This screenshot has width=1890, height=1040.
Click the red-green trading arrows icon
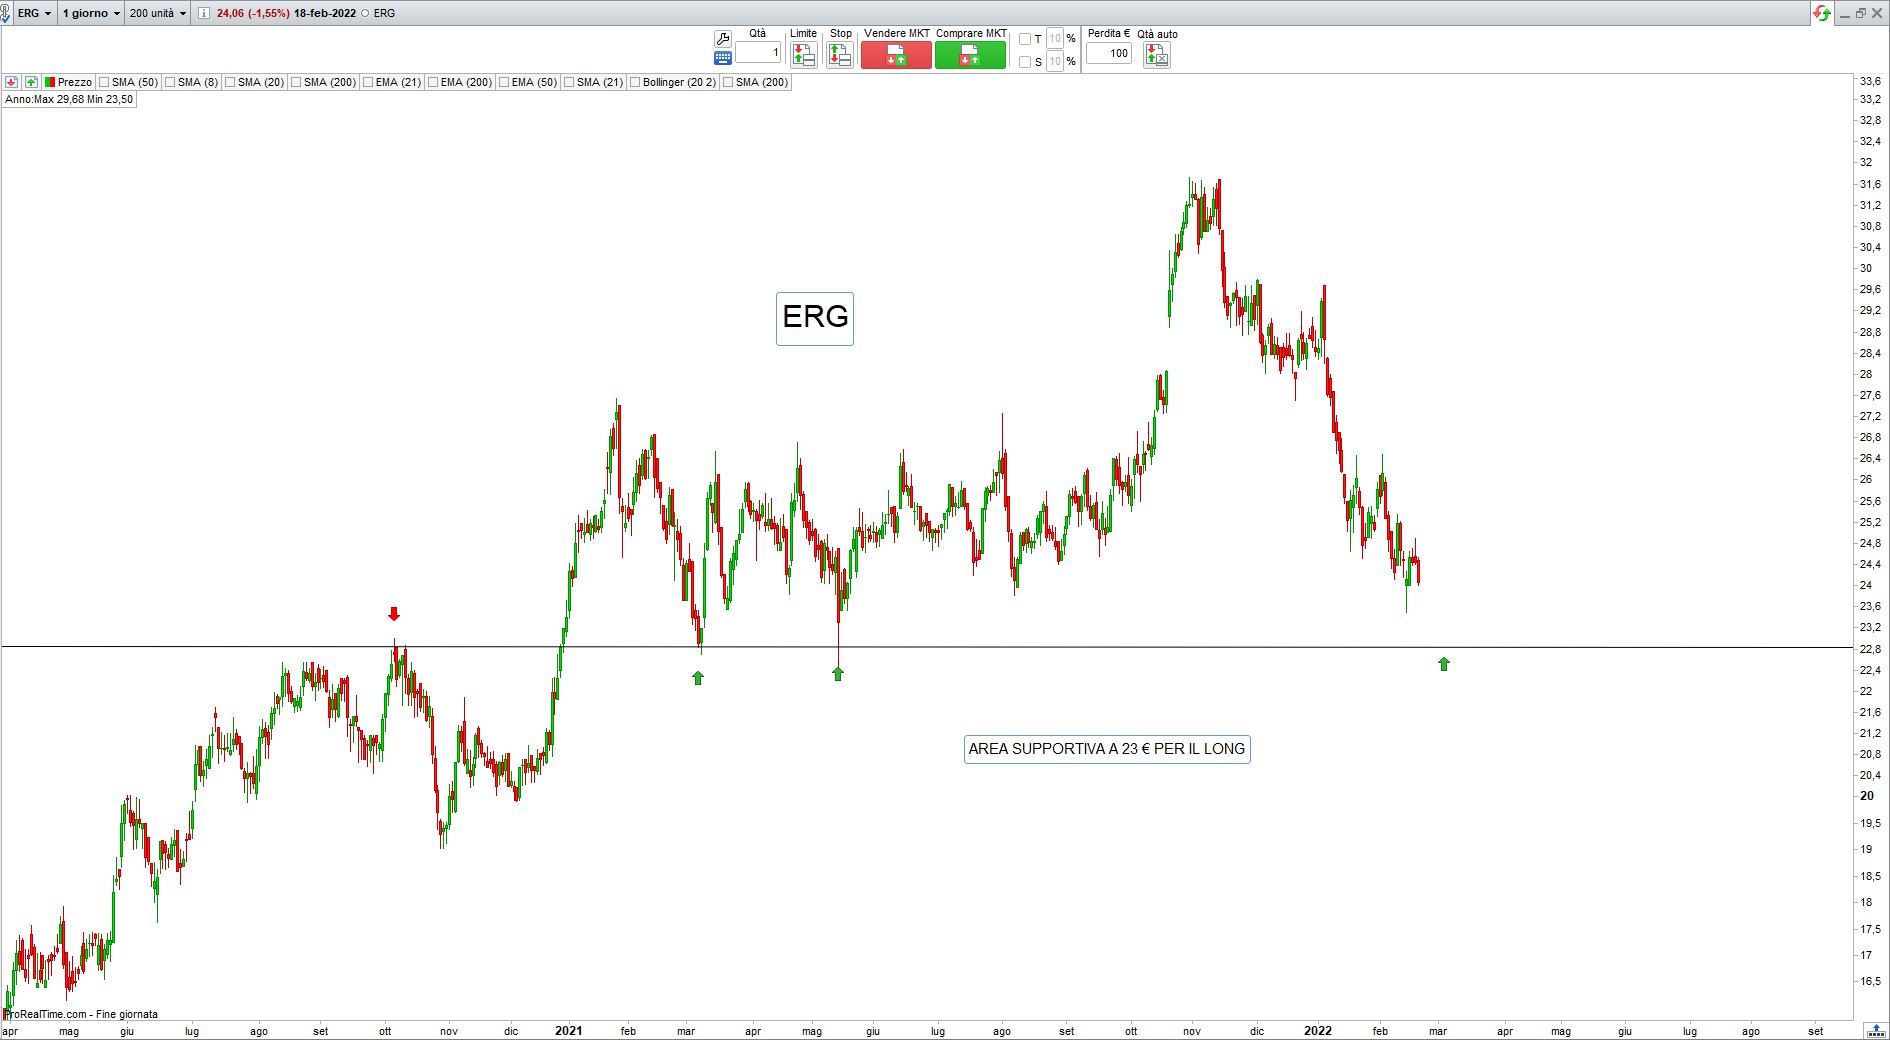[1821, 13]
